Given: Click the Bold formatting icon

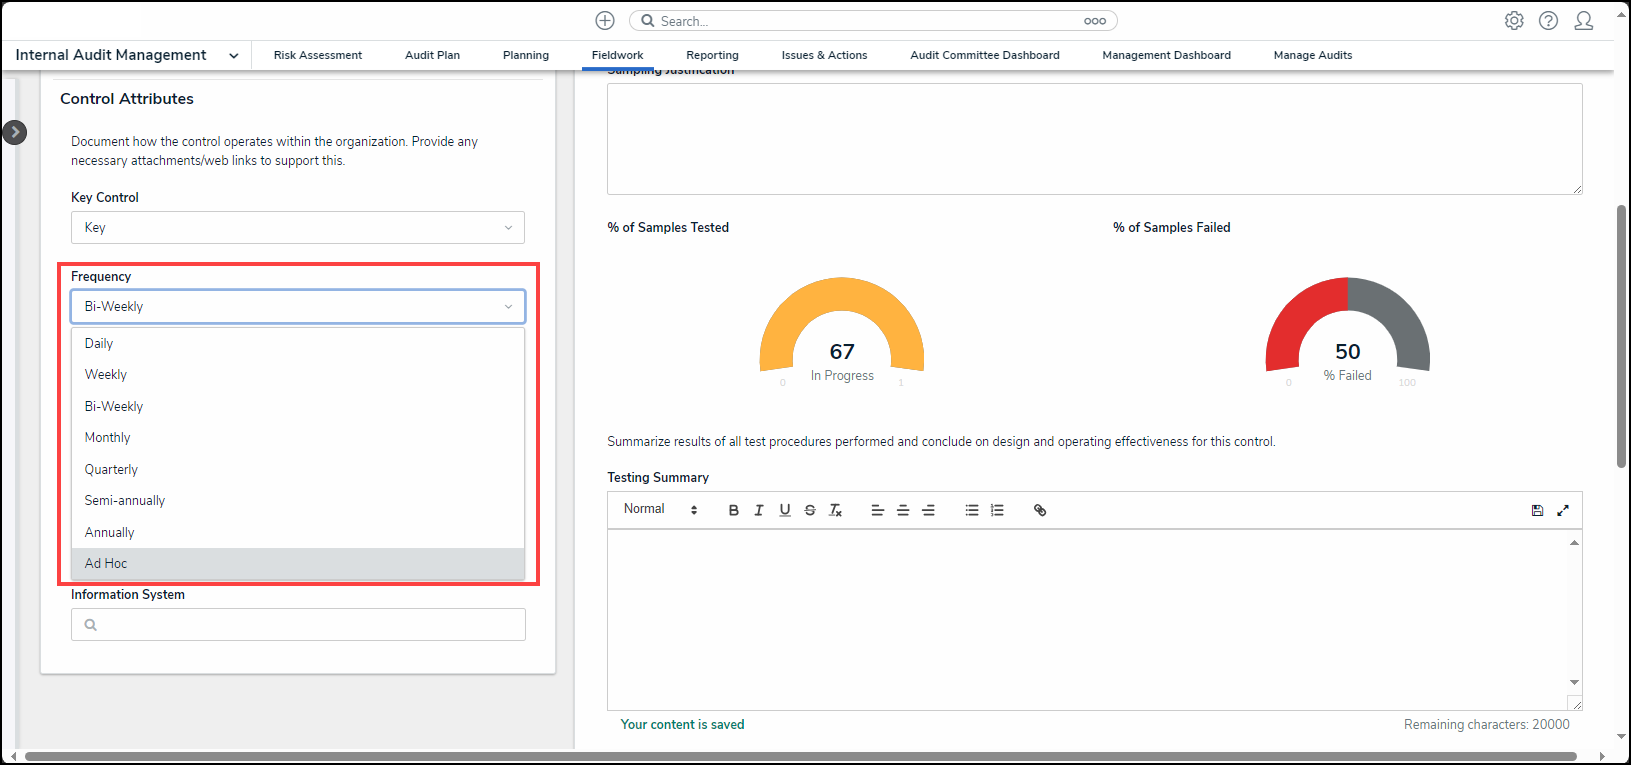Looking at the screenshot, I should [733, 510].
